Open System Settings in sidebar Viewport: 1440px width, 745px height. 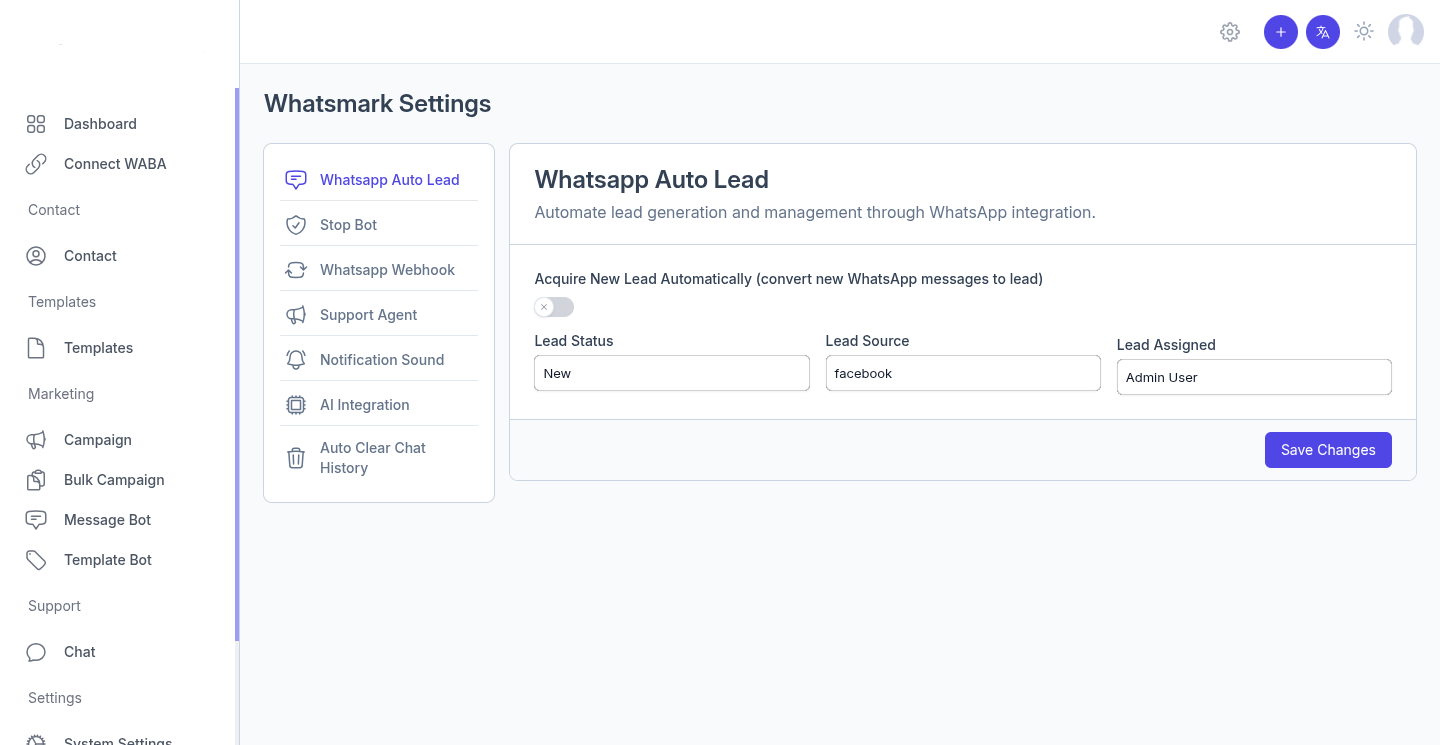click(x=118, y=740)
